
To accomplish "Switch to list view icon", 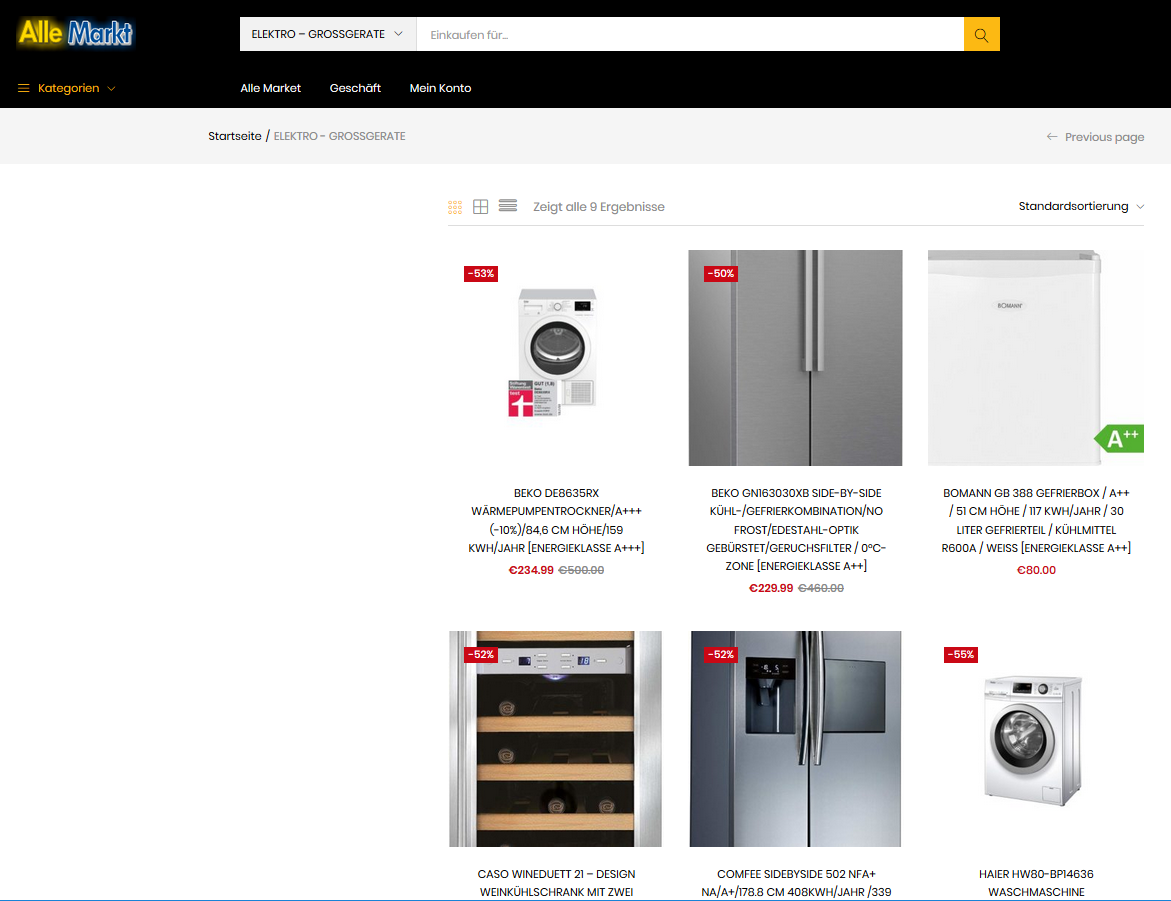I will [508, 205].
